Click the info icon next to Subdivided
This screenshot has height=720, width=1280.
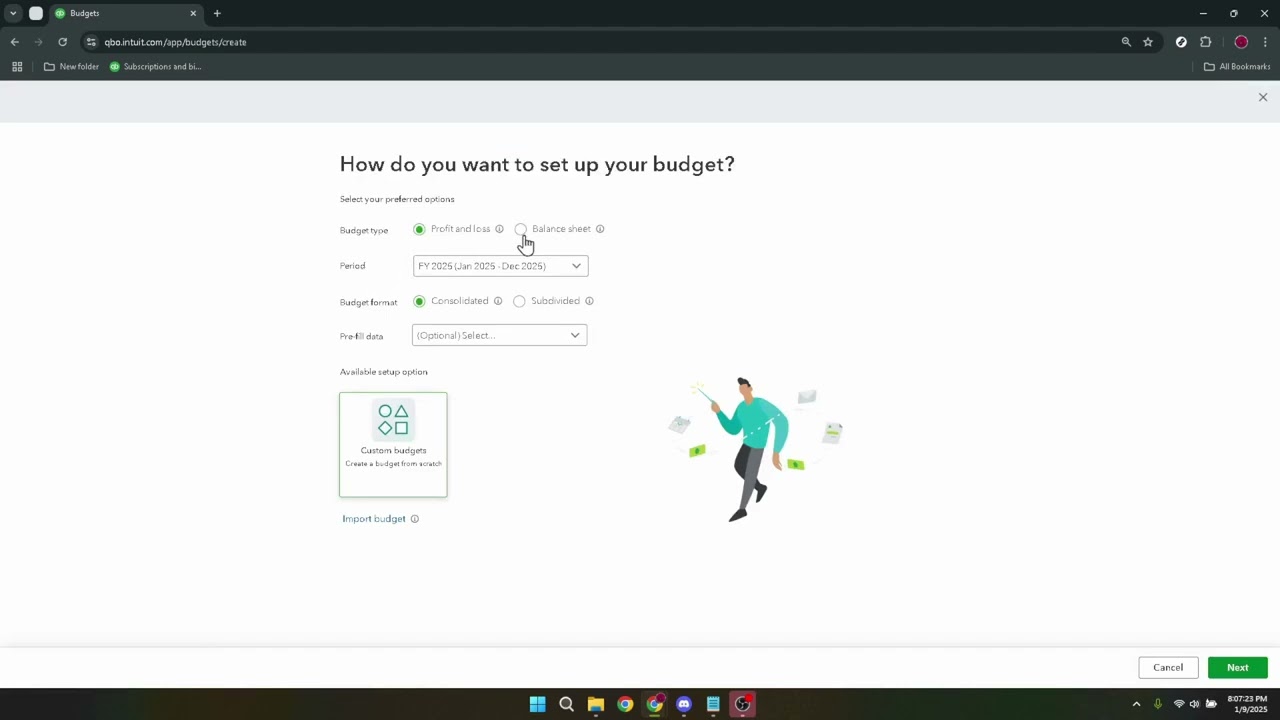(x=589, y=301)
